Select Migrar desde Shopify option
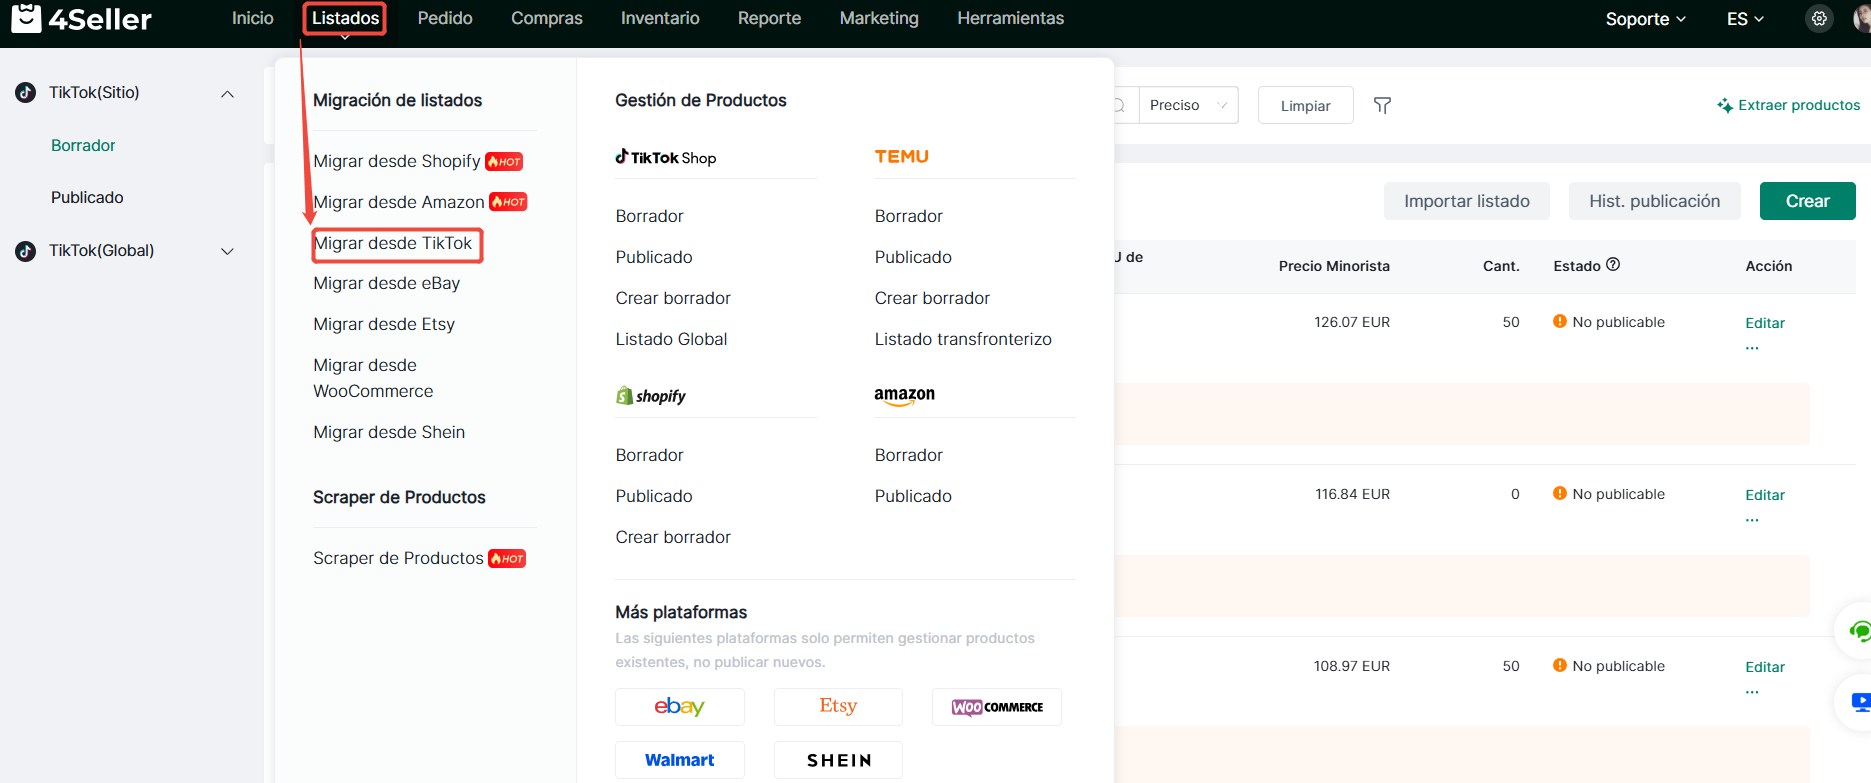 coord(397,161)
